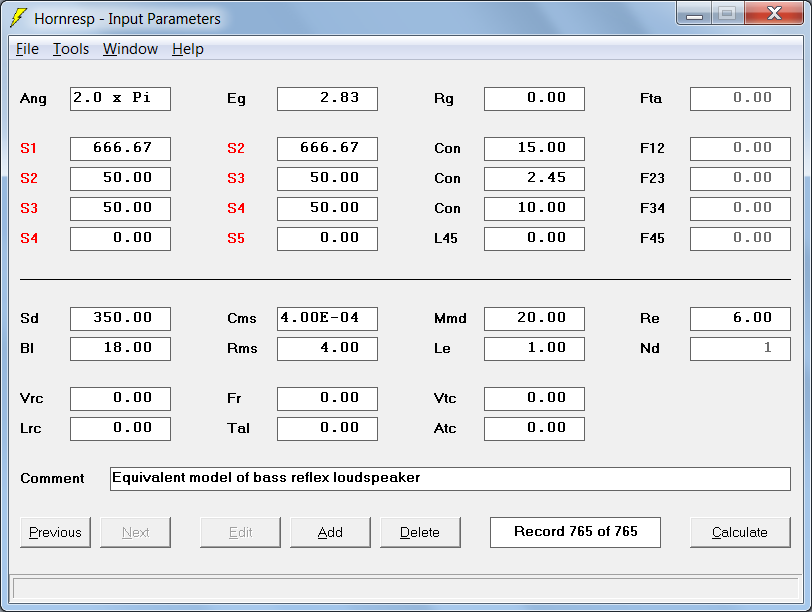The width and height of the screenshot is (812, 612).
Task: Minimize the Hornresp window
Action: pos(694,14)
